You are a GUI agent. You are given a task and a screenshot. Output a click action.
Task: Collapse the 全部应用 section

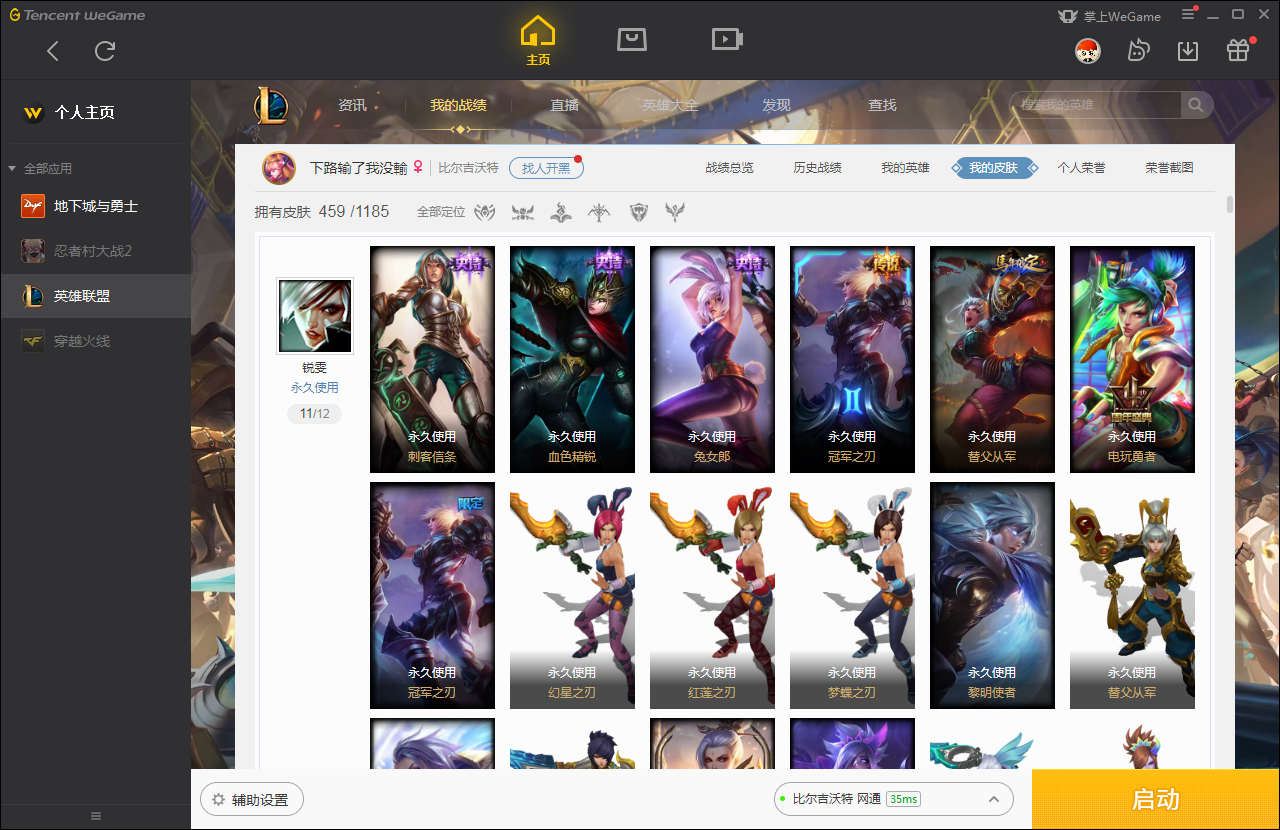click(x=40, y=168)
